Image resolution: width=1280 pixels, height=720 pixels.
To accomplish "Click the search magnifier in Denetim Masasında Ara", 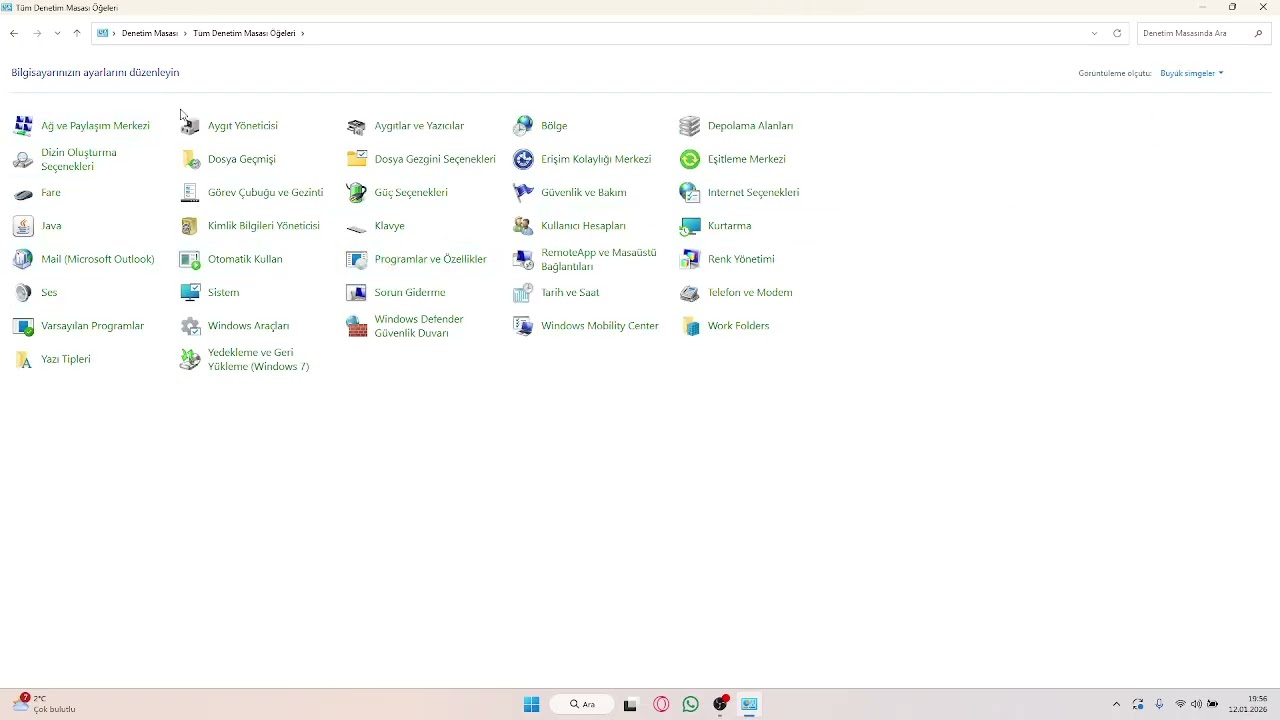I will pyautogui.click(x=1258, y=33).
